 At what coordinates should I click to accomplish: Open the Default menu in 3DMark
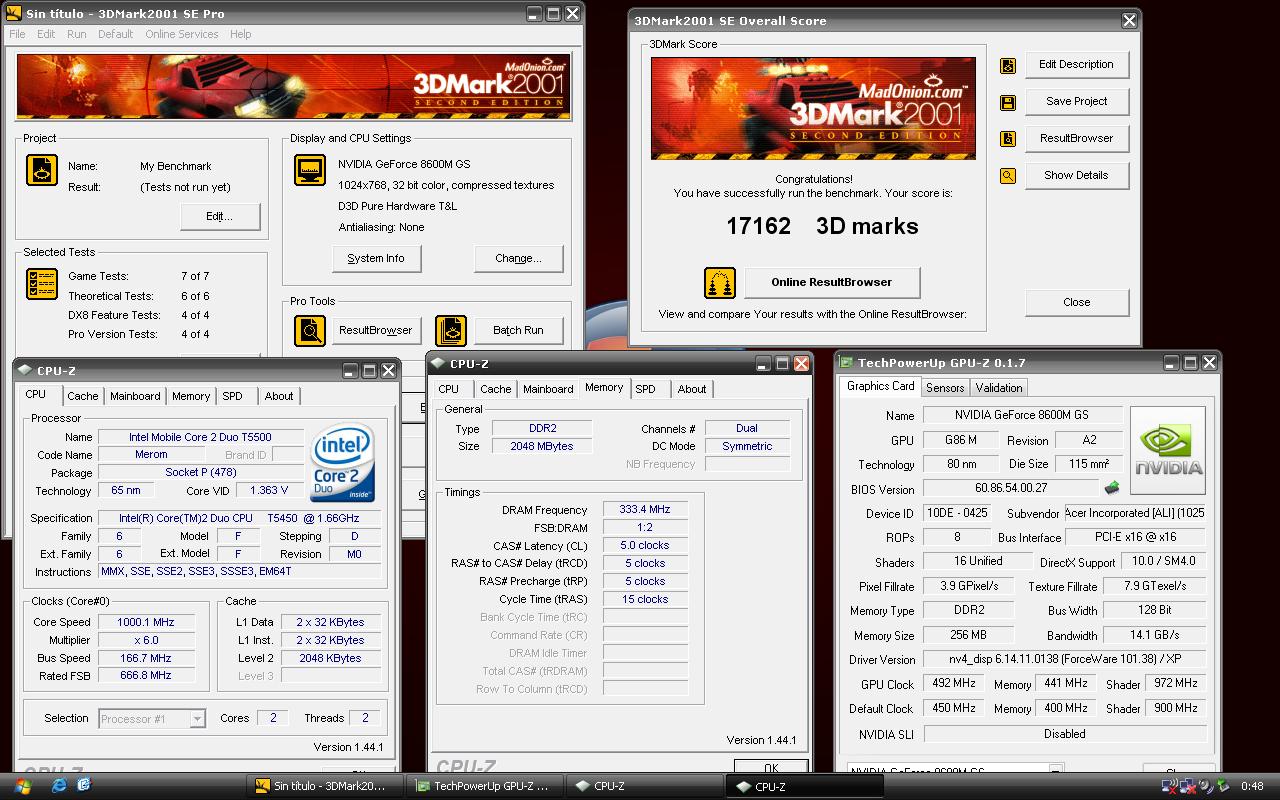pos(115,34)
